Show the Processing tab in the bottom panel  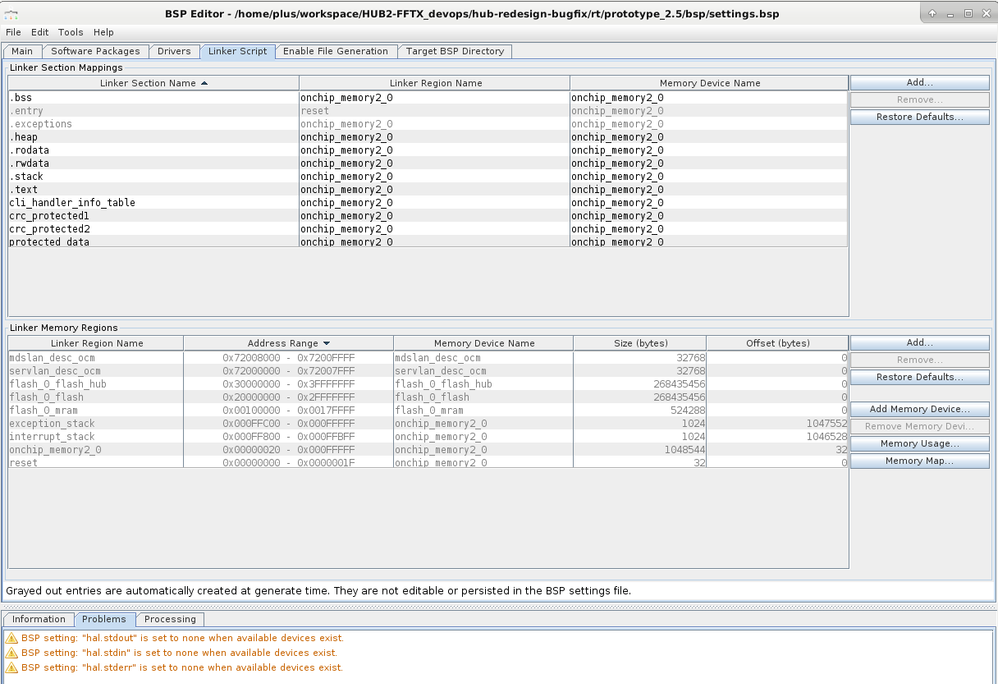(169, 619)
